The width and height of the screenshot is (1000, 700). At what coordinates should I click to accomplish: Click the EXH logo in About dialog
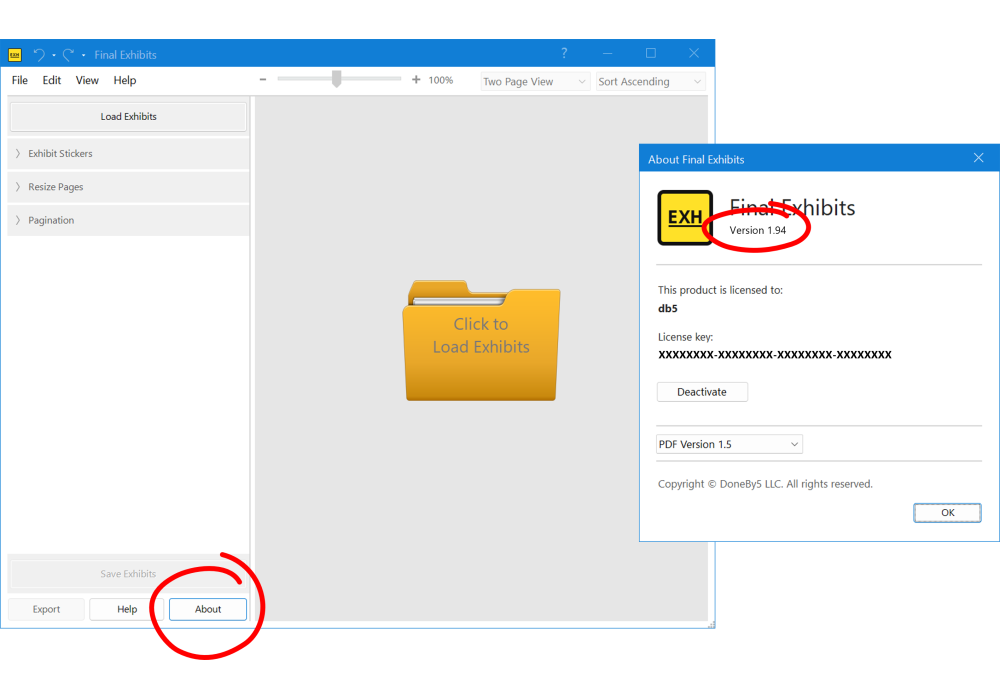[x=684, y=217]
